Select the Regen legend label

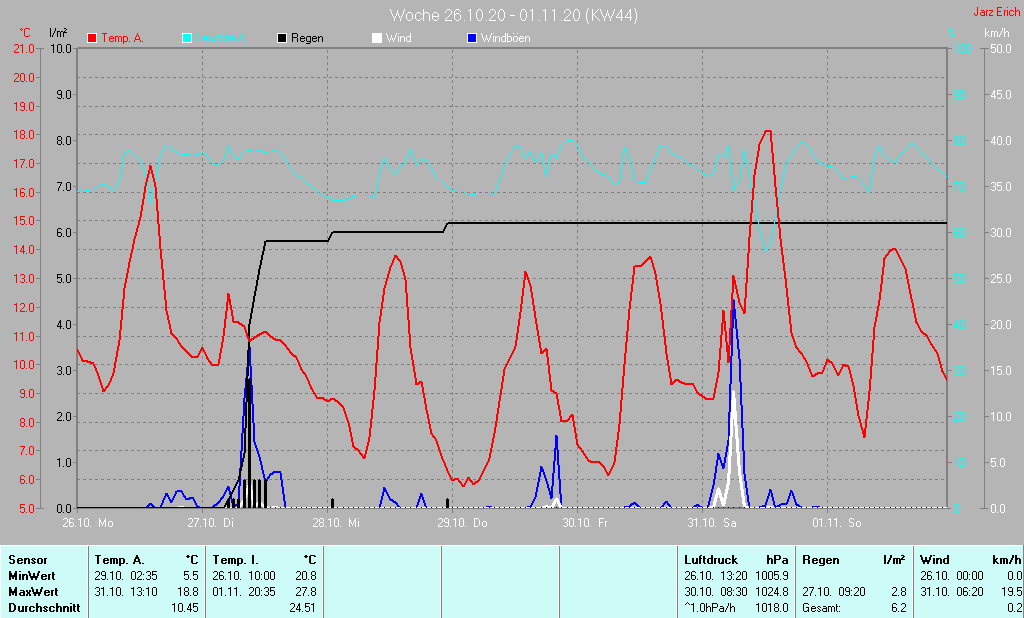point(307,38)
